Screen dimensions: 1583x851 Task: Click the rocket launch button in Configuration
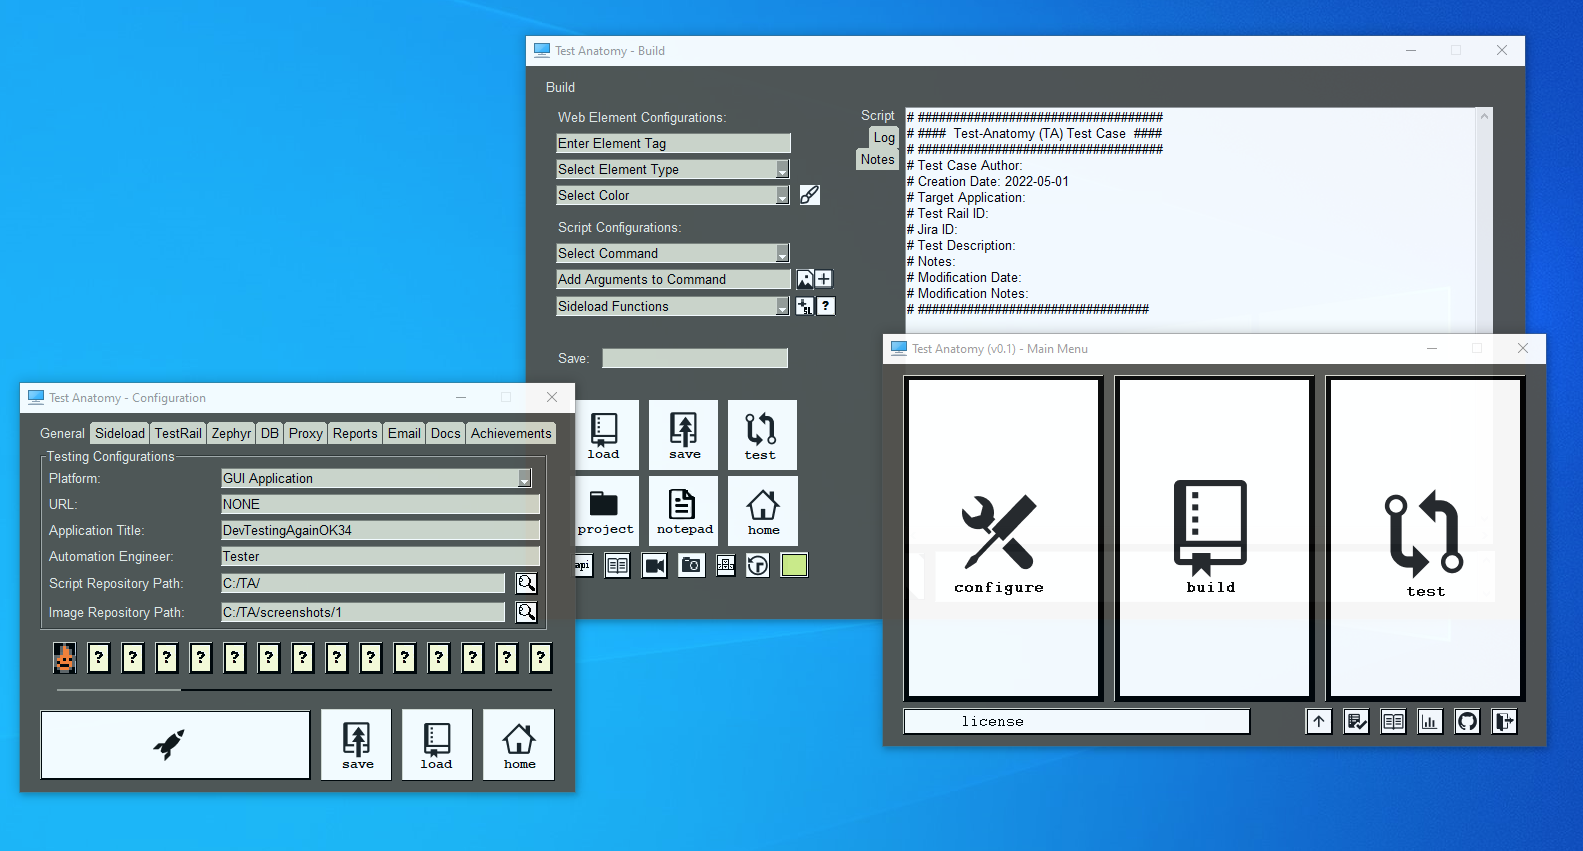(175, 745)
